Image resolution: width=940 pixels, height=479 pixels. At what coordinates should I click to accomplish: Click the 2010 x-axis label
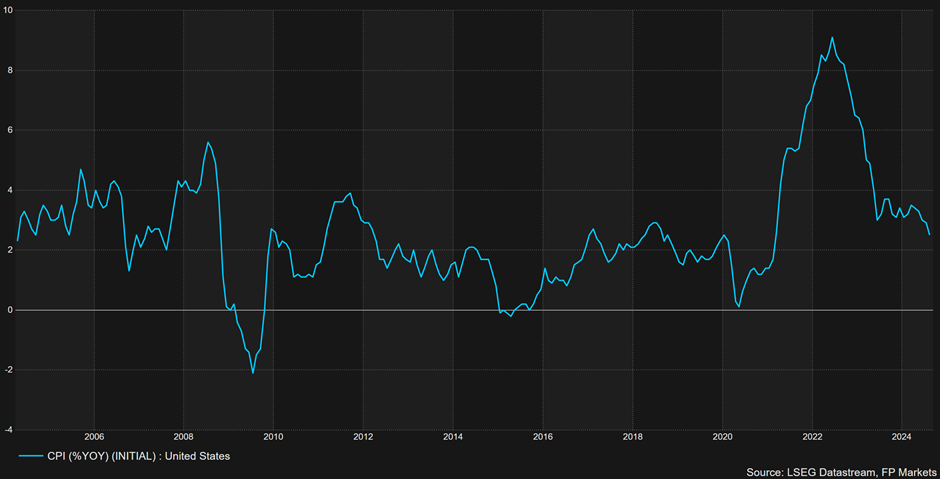[274, 436]
